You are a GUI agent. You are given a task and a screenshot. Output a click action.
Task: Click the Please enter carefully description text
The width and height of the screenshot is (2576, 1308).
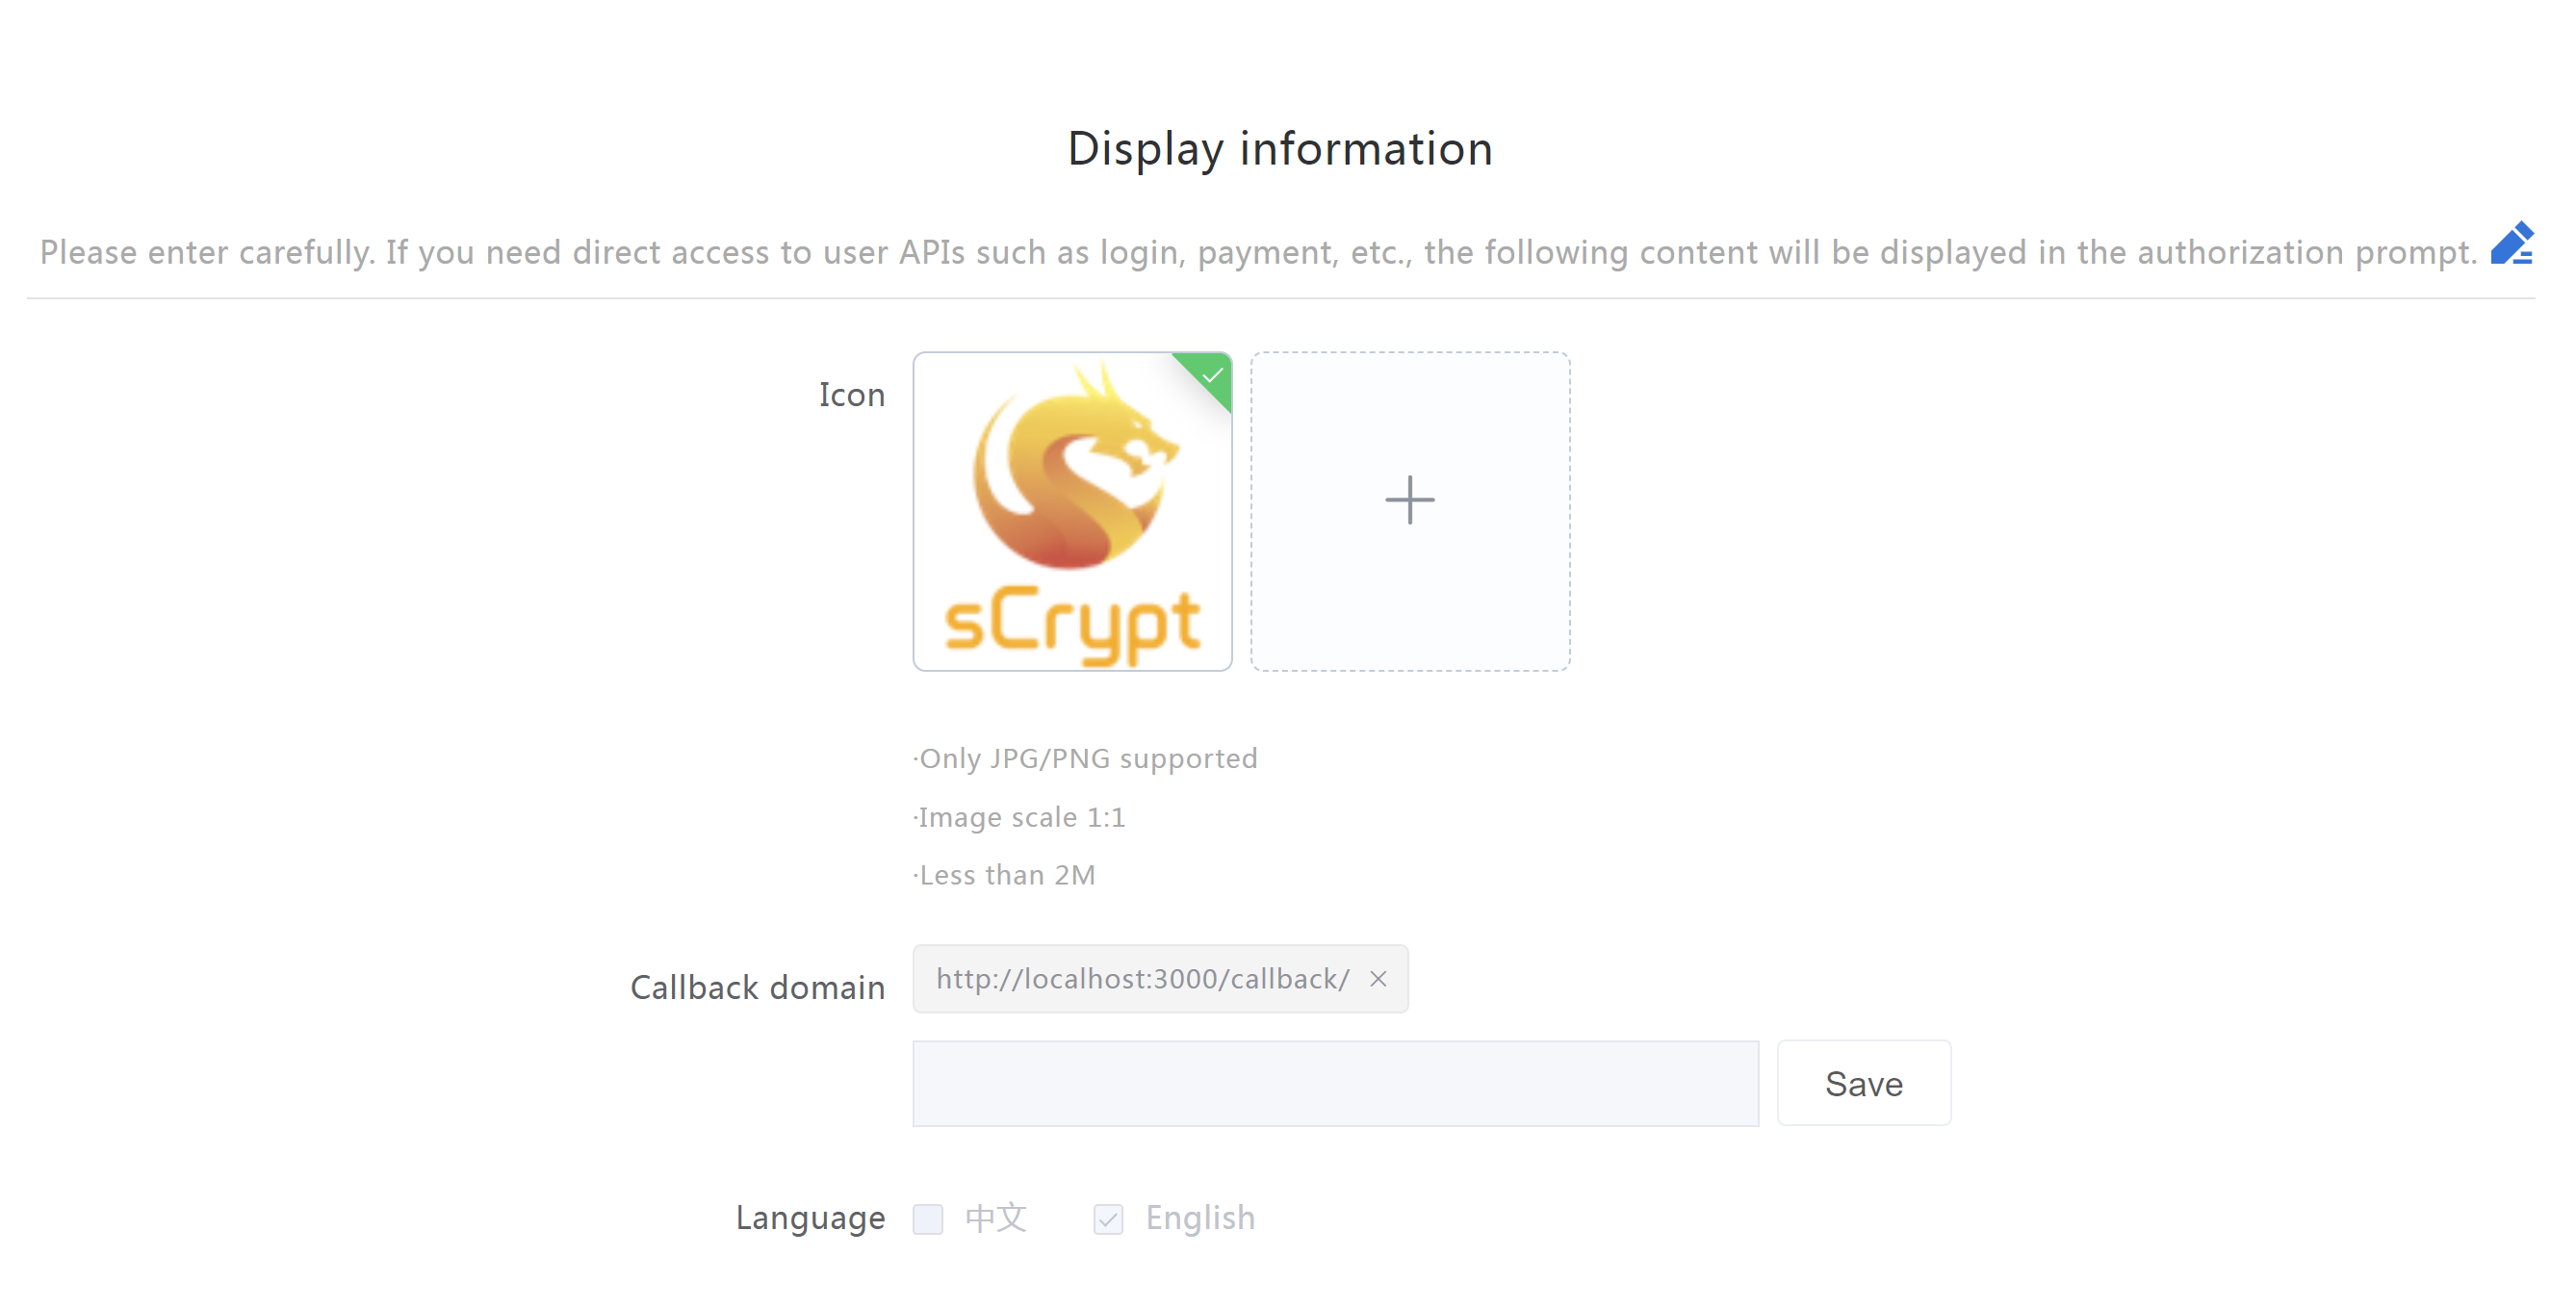click(1257, 252)
